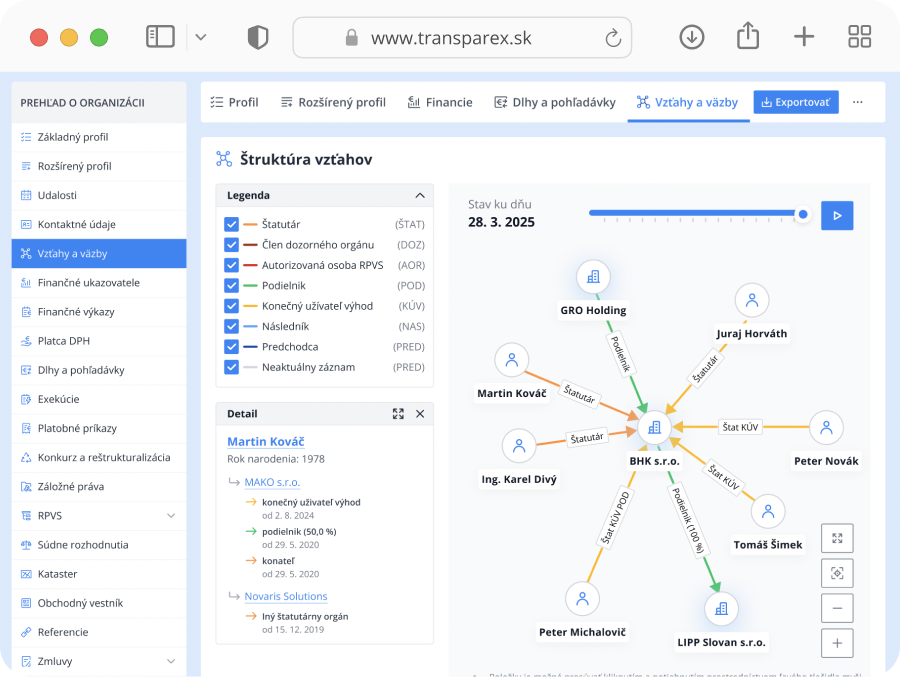Close the Detail panel
Image resolution: width=900 pixels, height=677 pixels.
[x=420, y=414]
